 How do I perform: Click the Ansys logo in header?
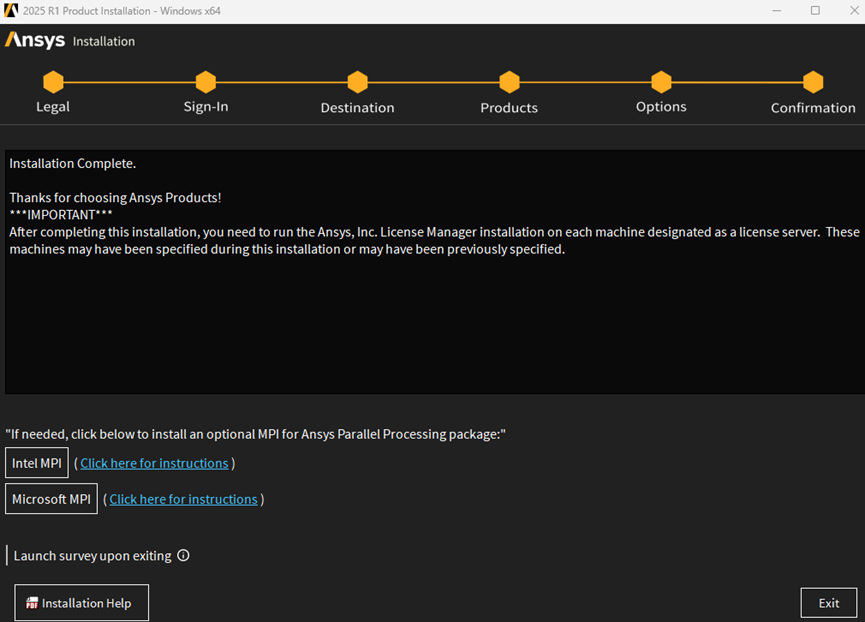35,40
